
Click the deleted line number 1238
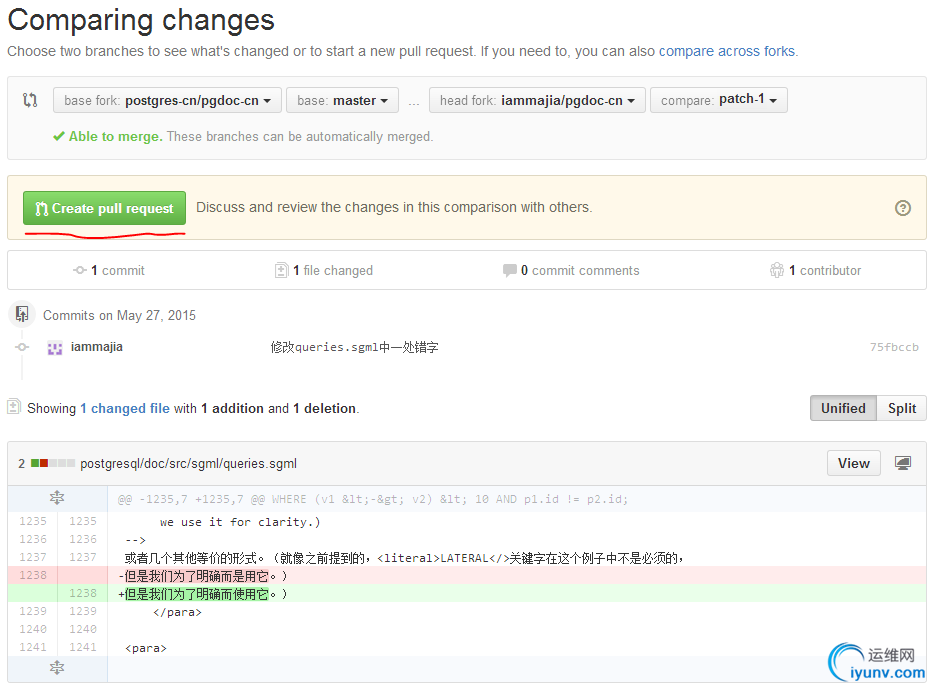point(33,575)
